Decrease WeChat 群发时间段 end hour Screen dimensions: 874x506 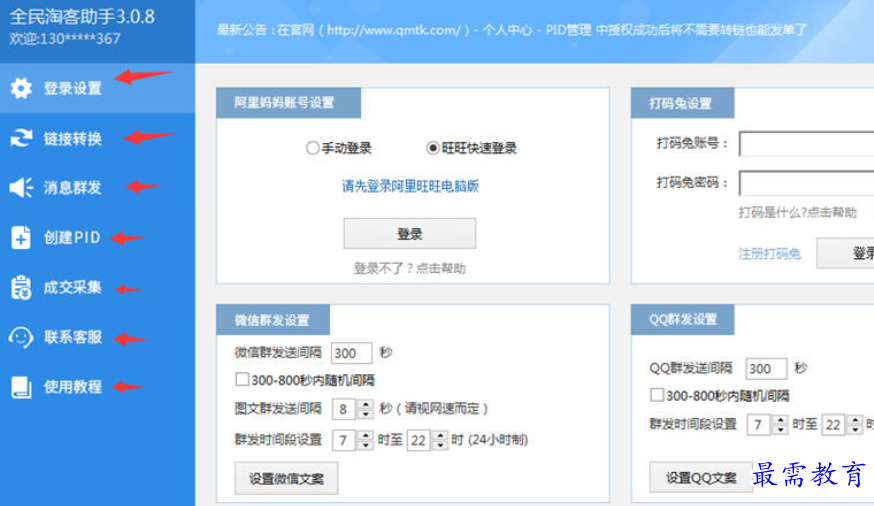(x=441, y=445)
